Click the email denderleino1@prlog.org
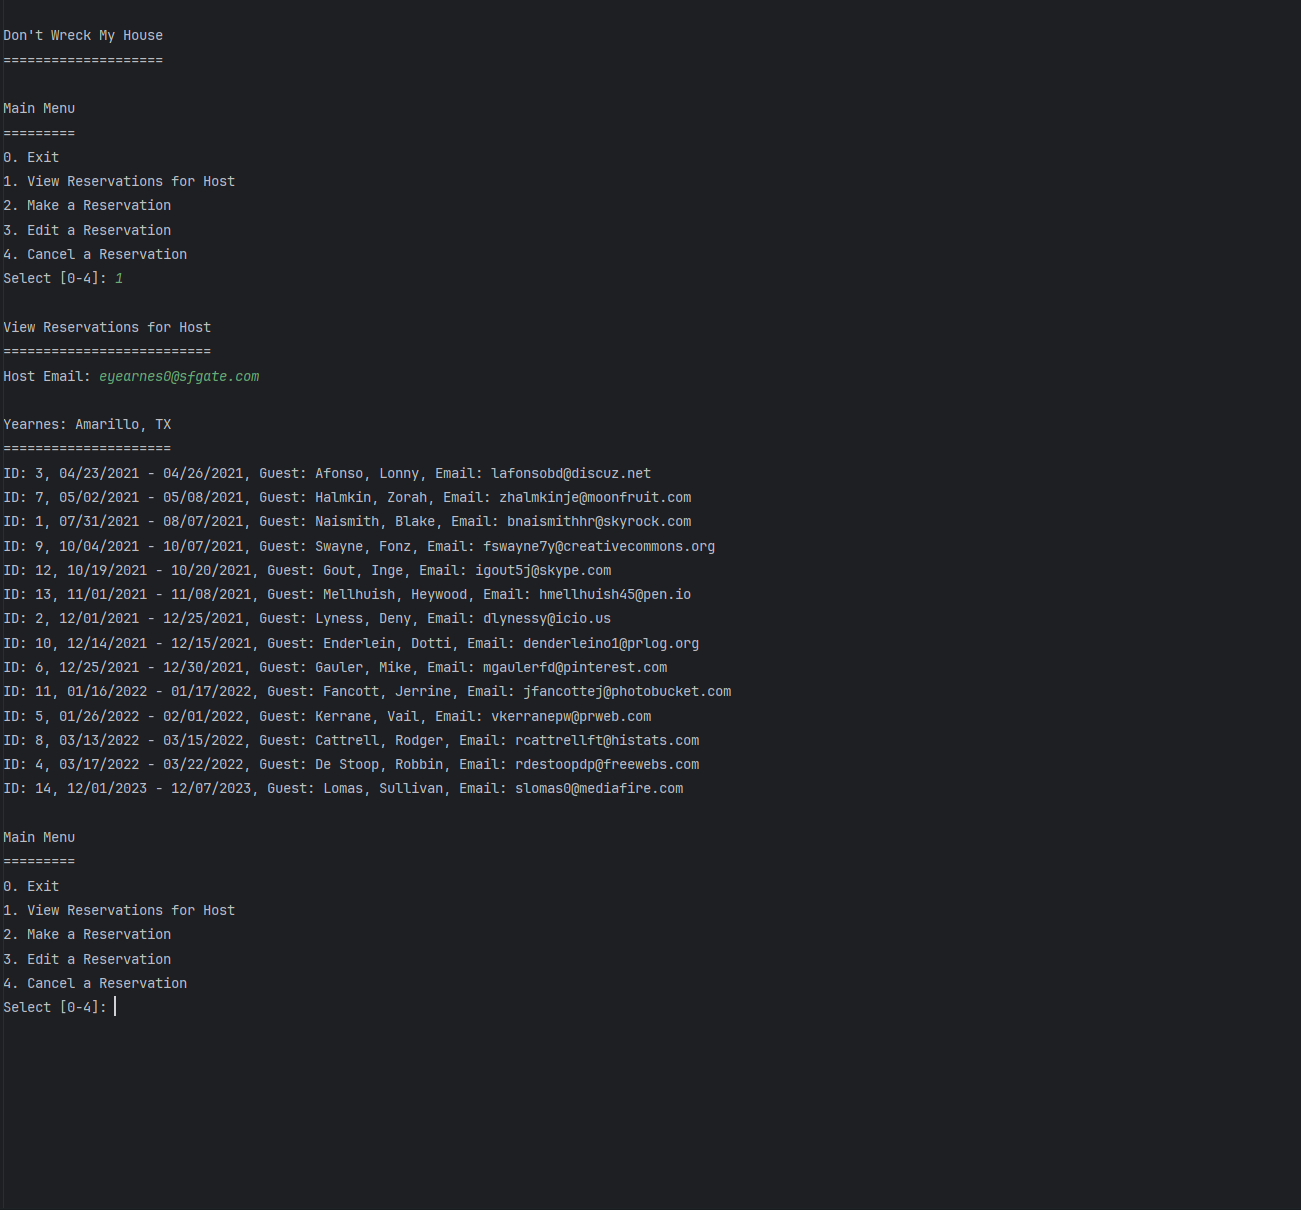The image size is (1301, 1210). click(610, 644)
